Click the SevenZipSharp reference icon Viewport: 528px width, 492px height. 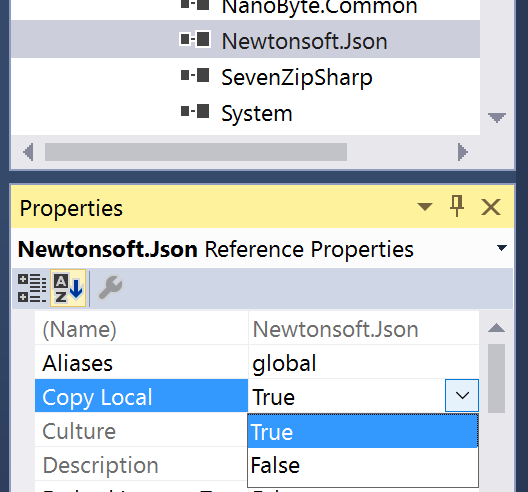tap(195, 75)
